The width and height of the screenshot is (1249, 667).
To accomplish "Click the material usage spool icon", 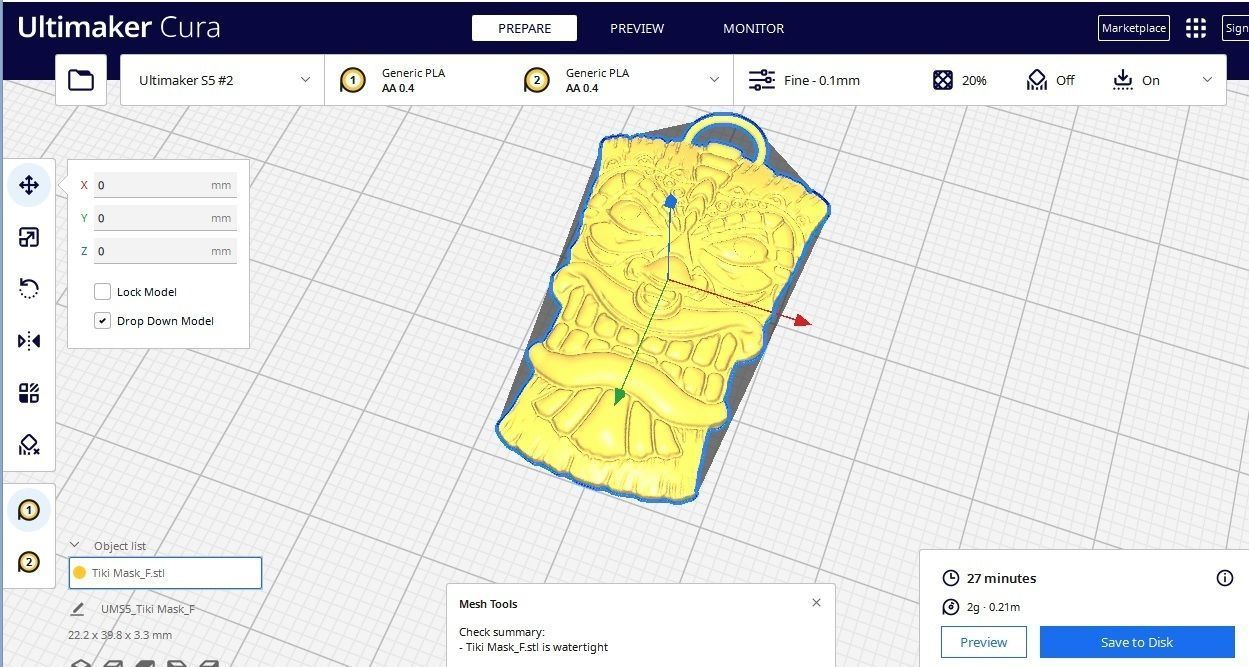I will (x=951, y=607).
